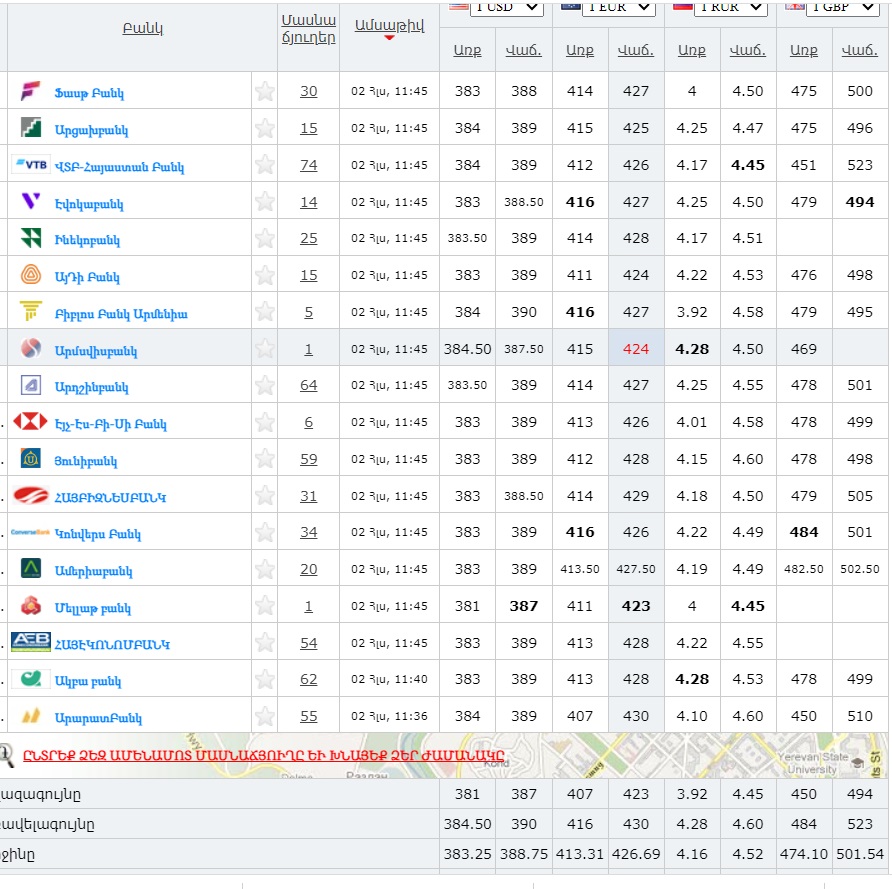Sort by USD Առք column header
The width and height of the screenshot is (892, 889).
pyautogui.click(x=467, y=50)
